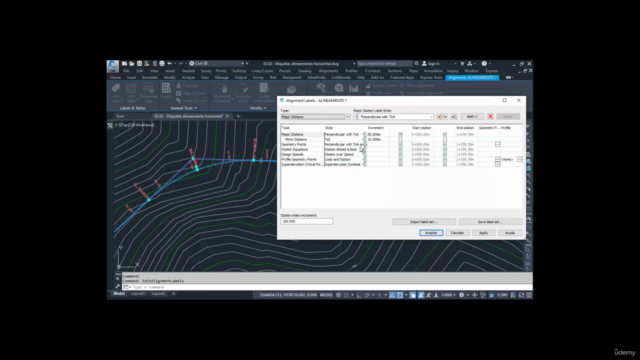Click the Type a command input line
Screen dimensions: 640x360
[x=327, y=287]
